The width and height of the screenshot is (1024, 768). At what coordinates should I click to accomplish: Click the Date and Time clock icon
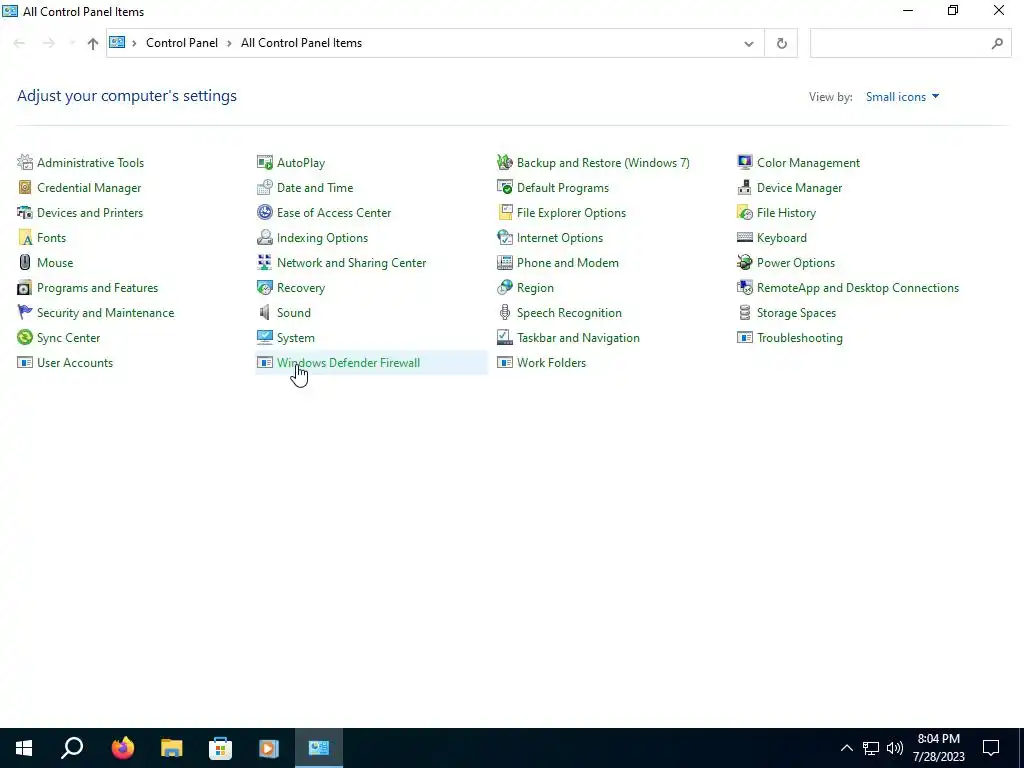(264, 187)
